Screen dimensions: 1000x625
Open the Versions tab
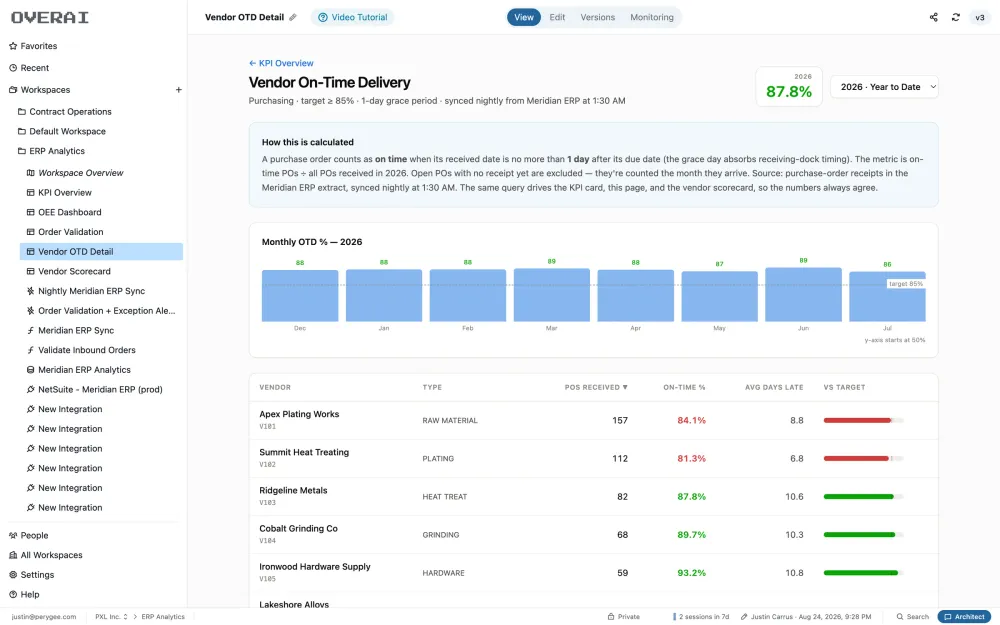coord(598,17)
